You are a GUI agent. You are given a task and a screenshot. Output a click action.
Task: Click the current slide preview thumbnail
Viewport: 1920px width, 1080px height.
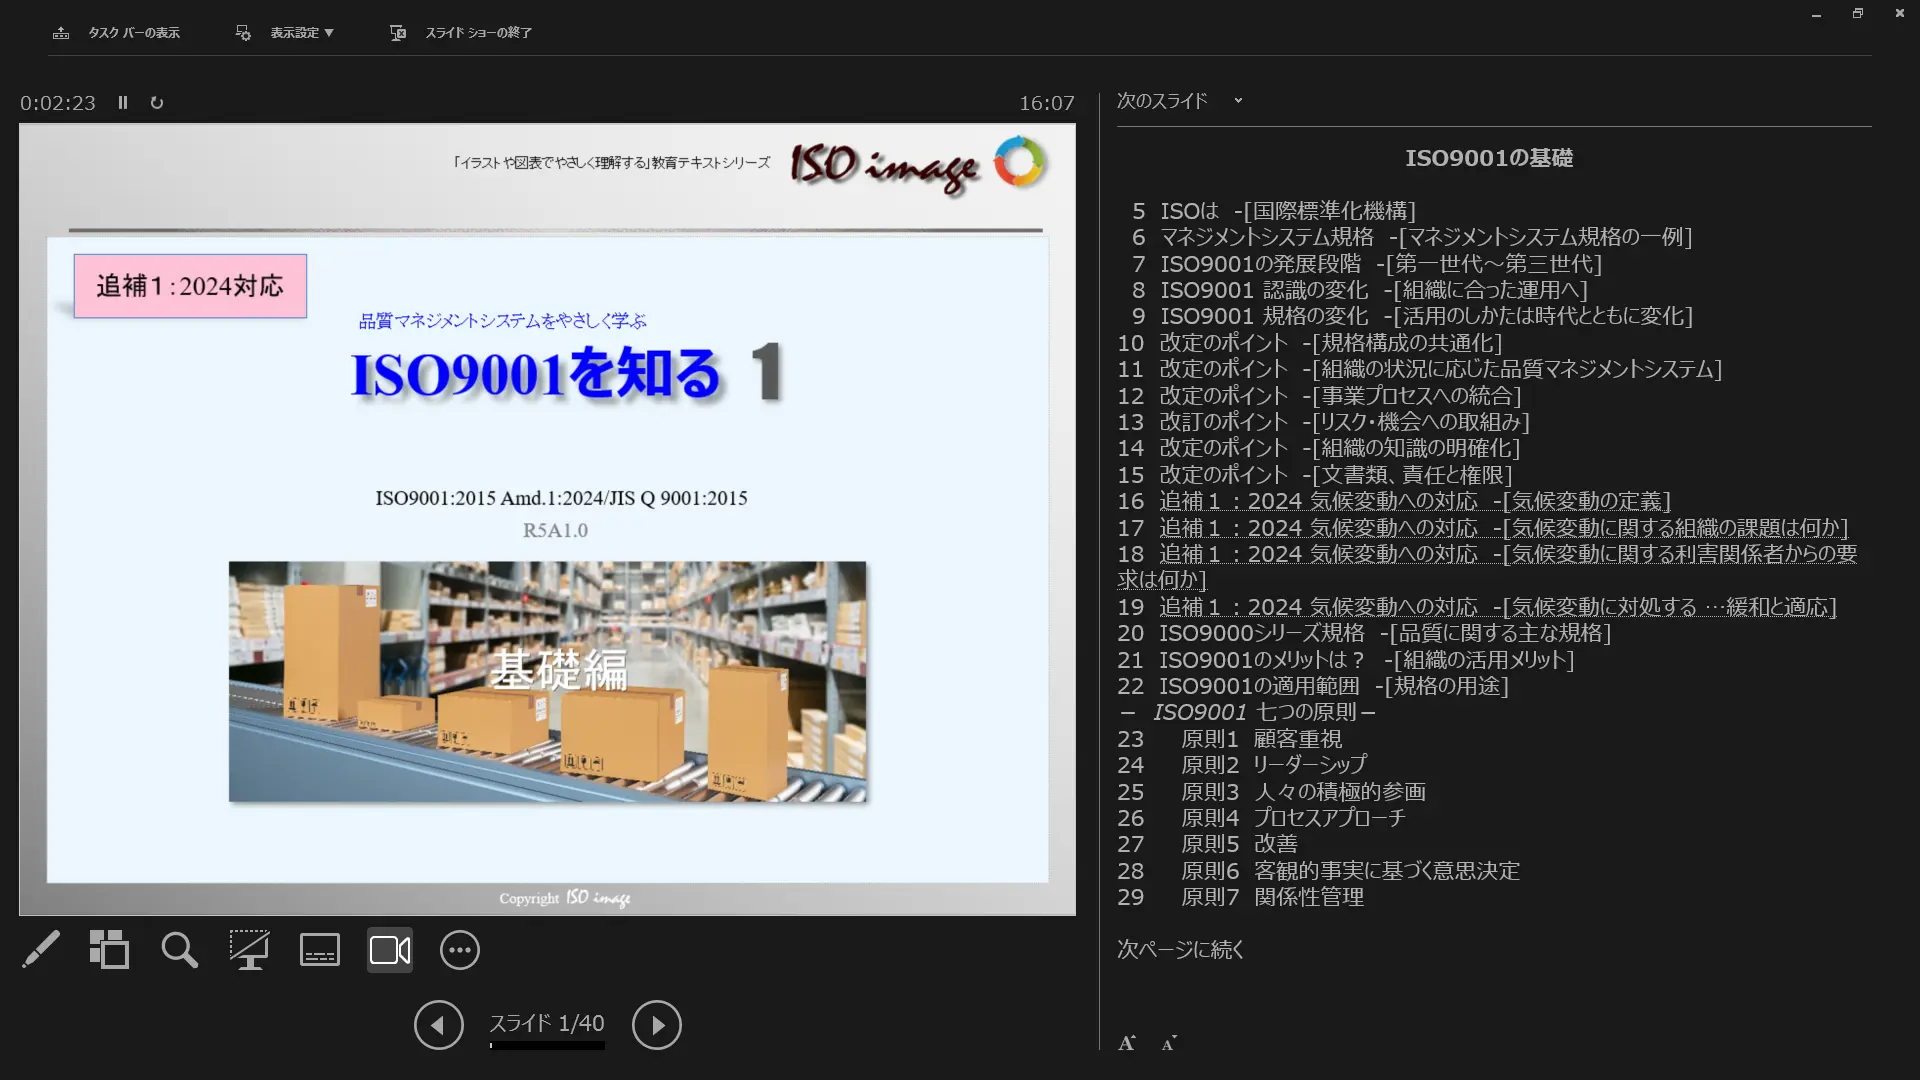point(547,519)
